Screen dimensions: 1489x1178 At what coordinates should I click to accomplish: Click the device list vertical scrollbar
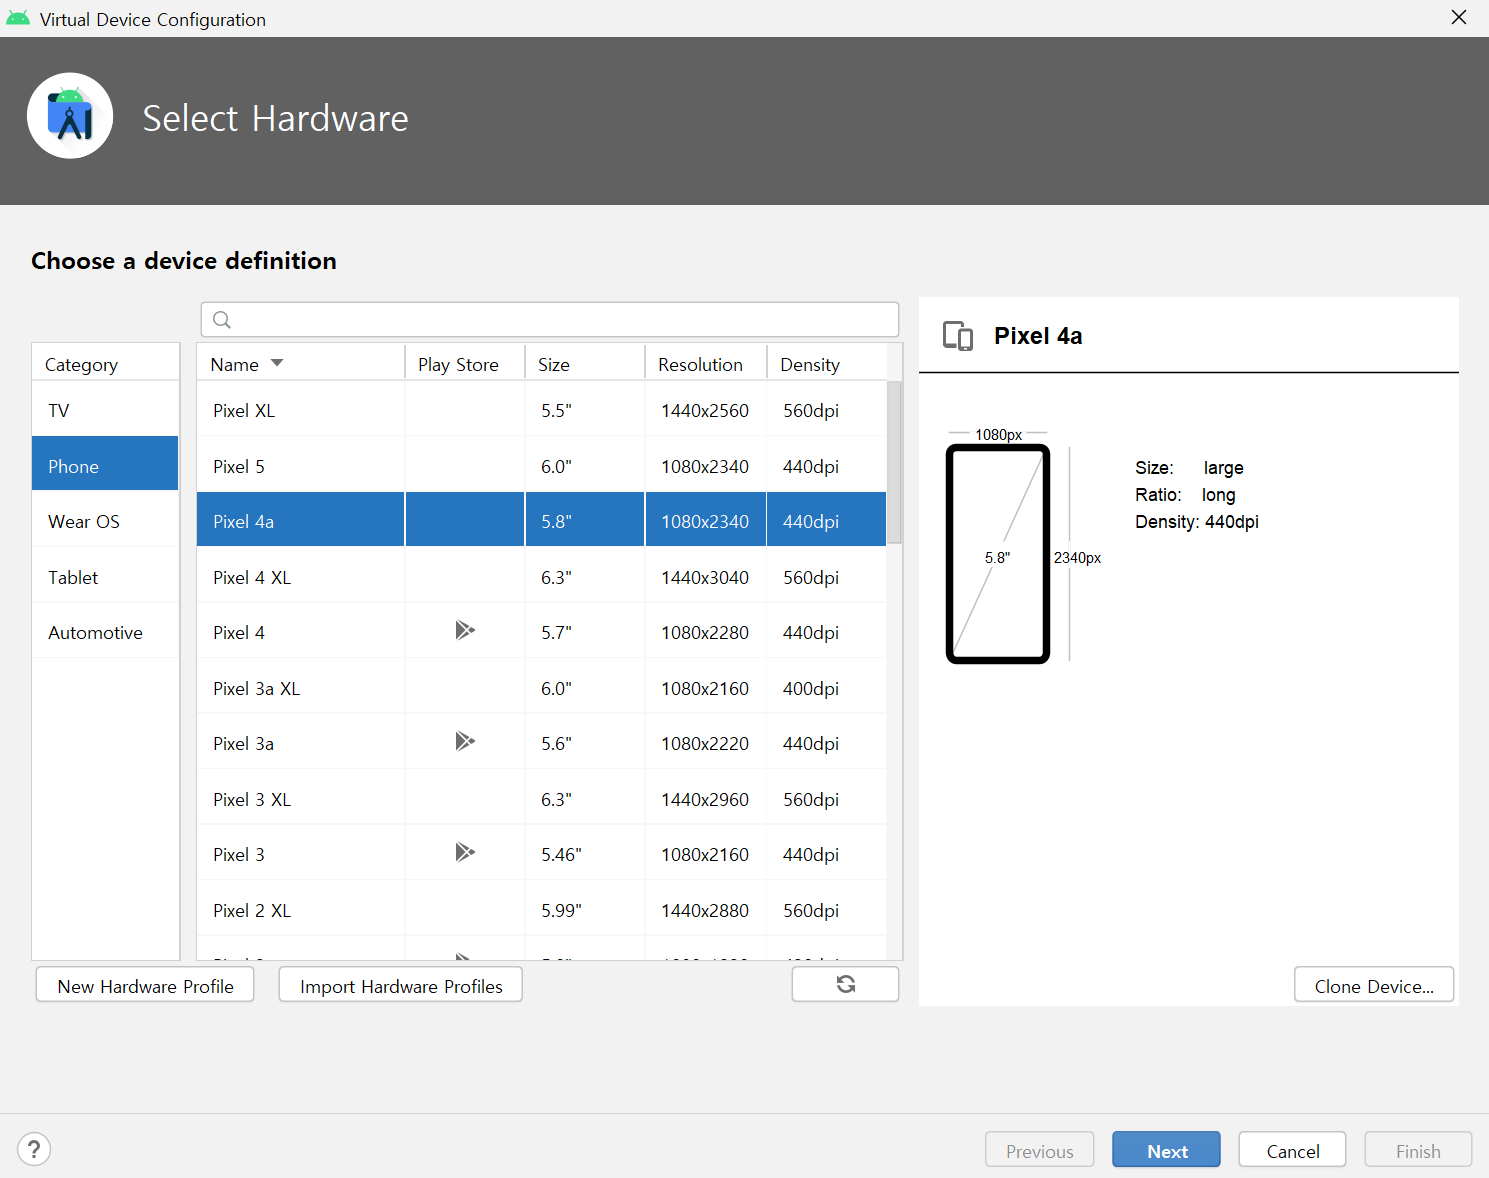[894, 462]
